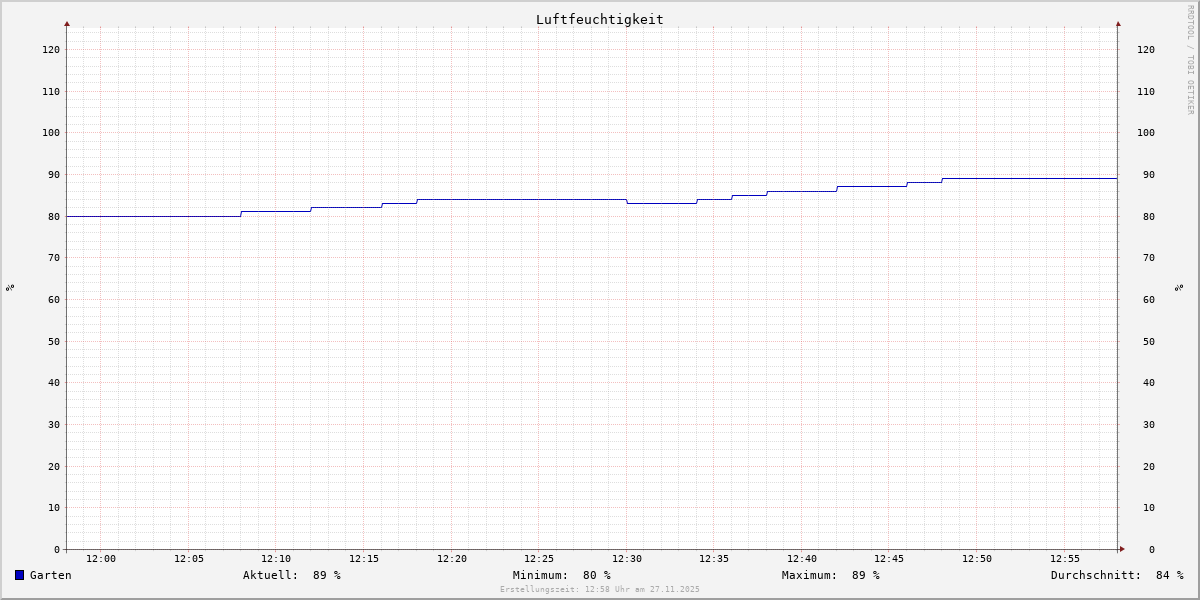Viewport: 1200px width, 600px height.
Task: Select the Luftfeuchtigkeit chart title
Action: tap(599, 19)
